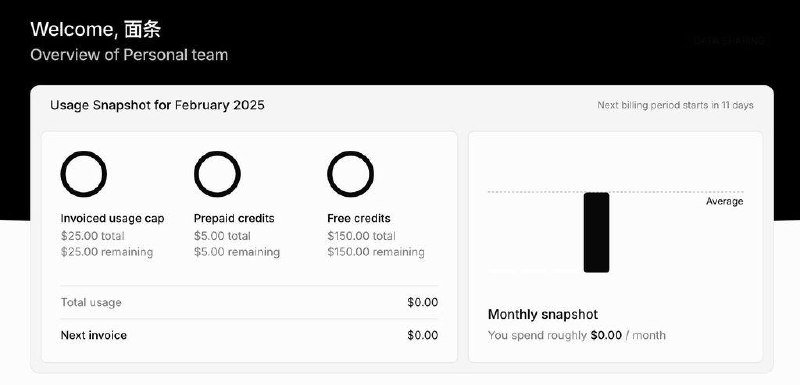Click the Free credits ring indicator

351,174
